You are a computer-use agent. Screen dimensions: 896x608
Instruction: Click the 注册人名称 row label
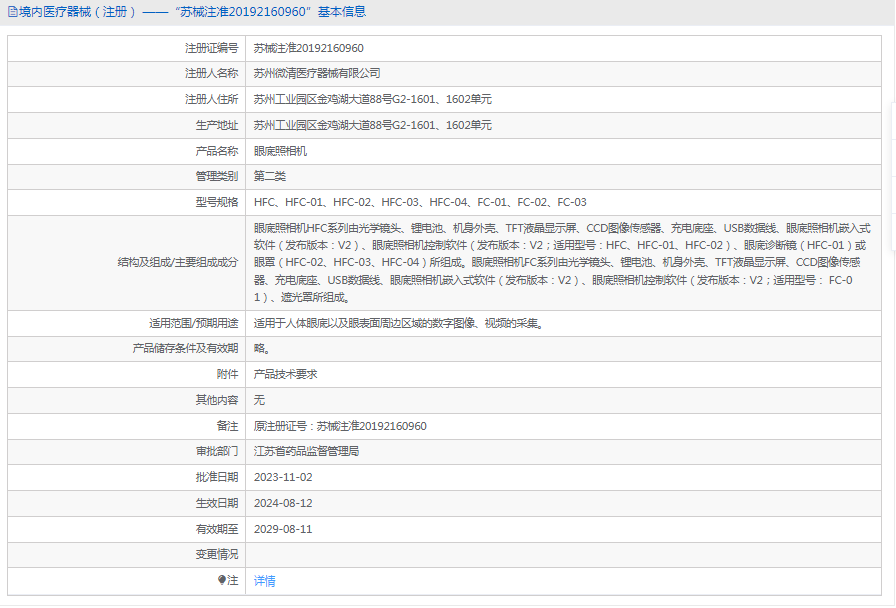(211, 73)
